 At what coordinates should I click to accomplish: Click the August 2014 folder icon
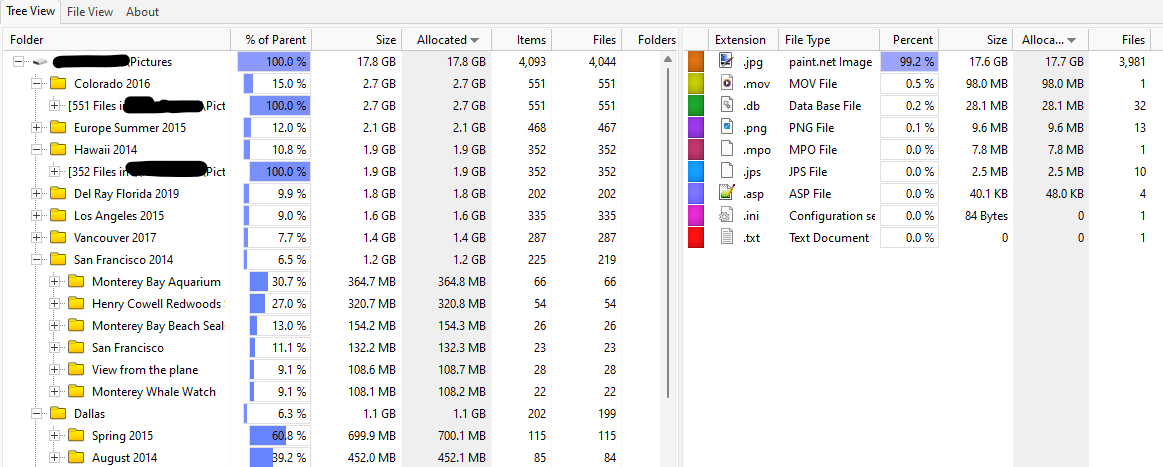coord(76,457)
